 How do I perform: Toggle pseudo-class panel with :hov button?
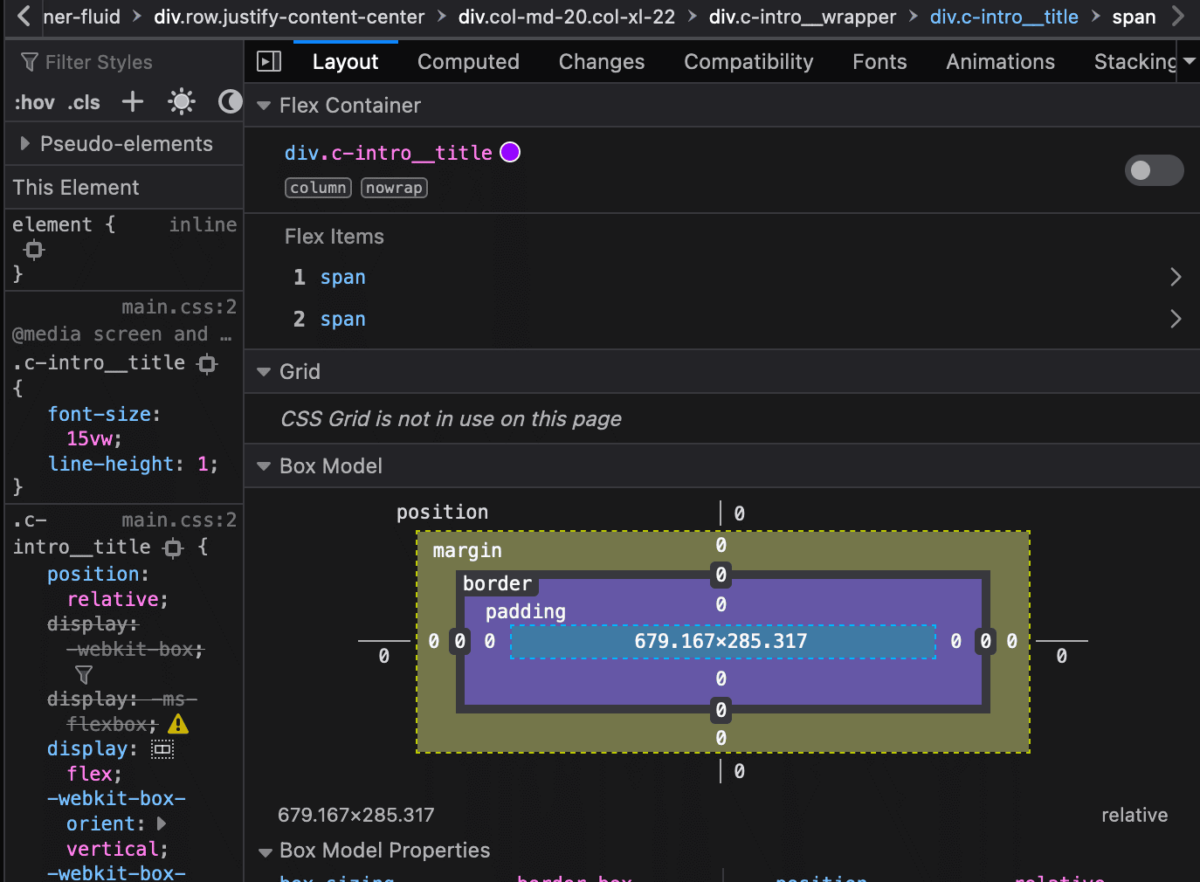click(x=34, y=101)
